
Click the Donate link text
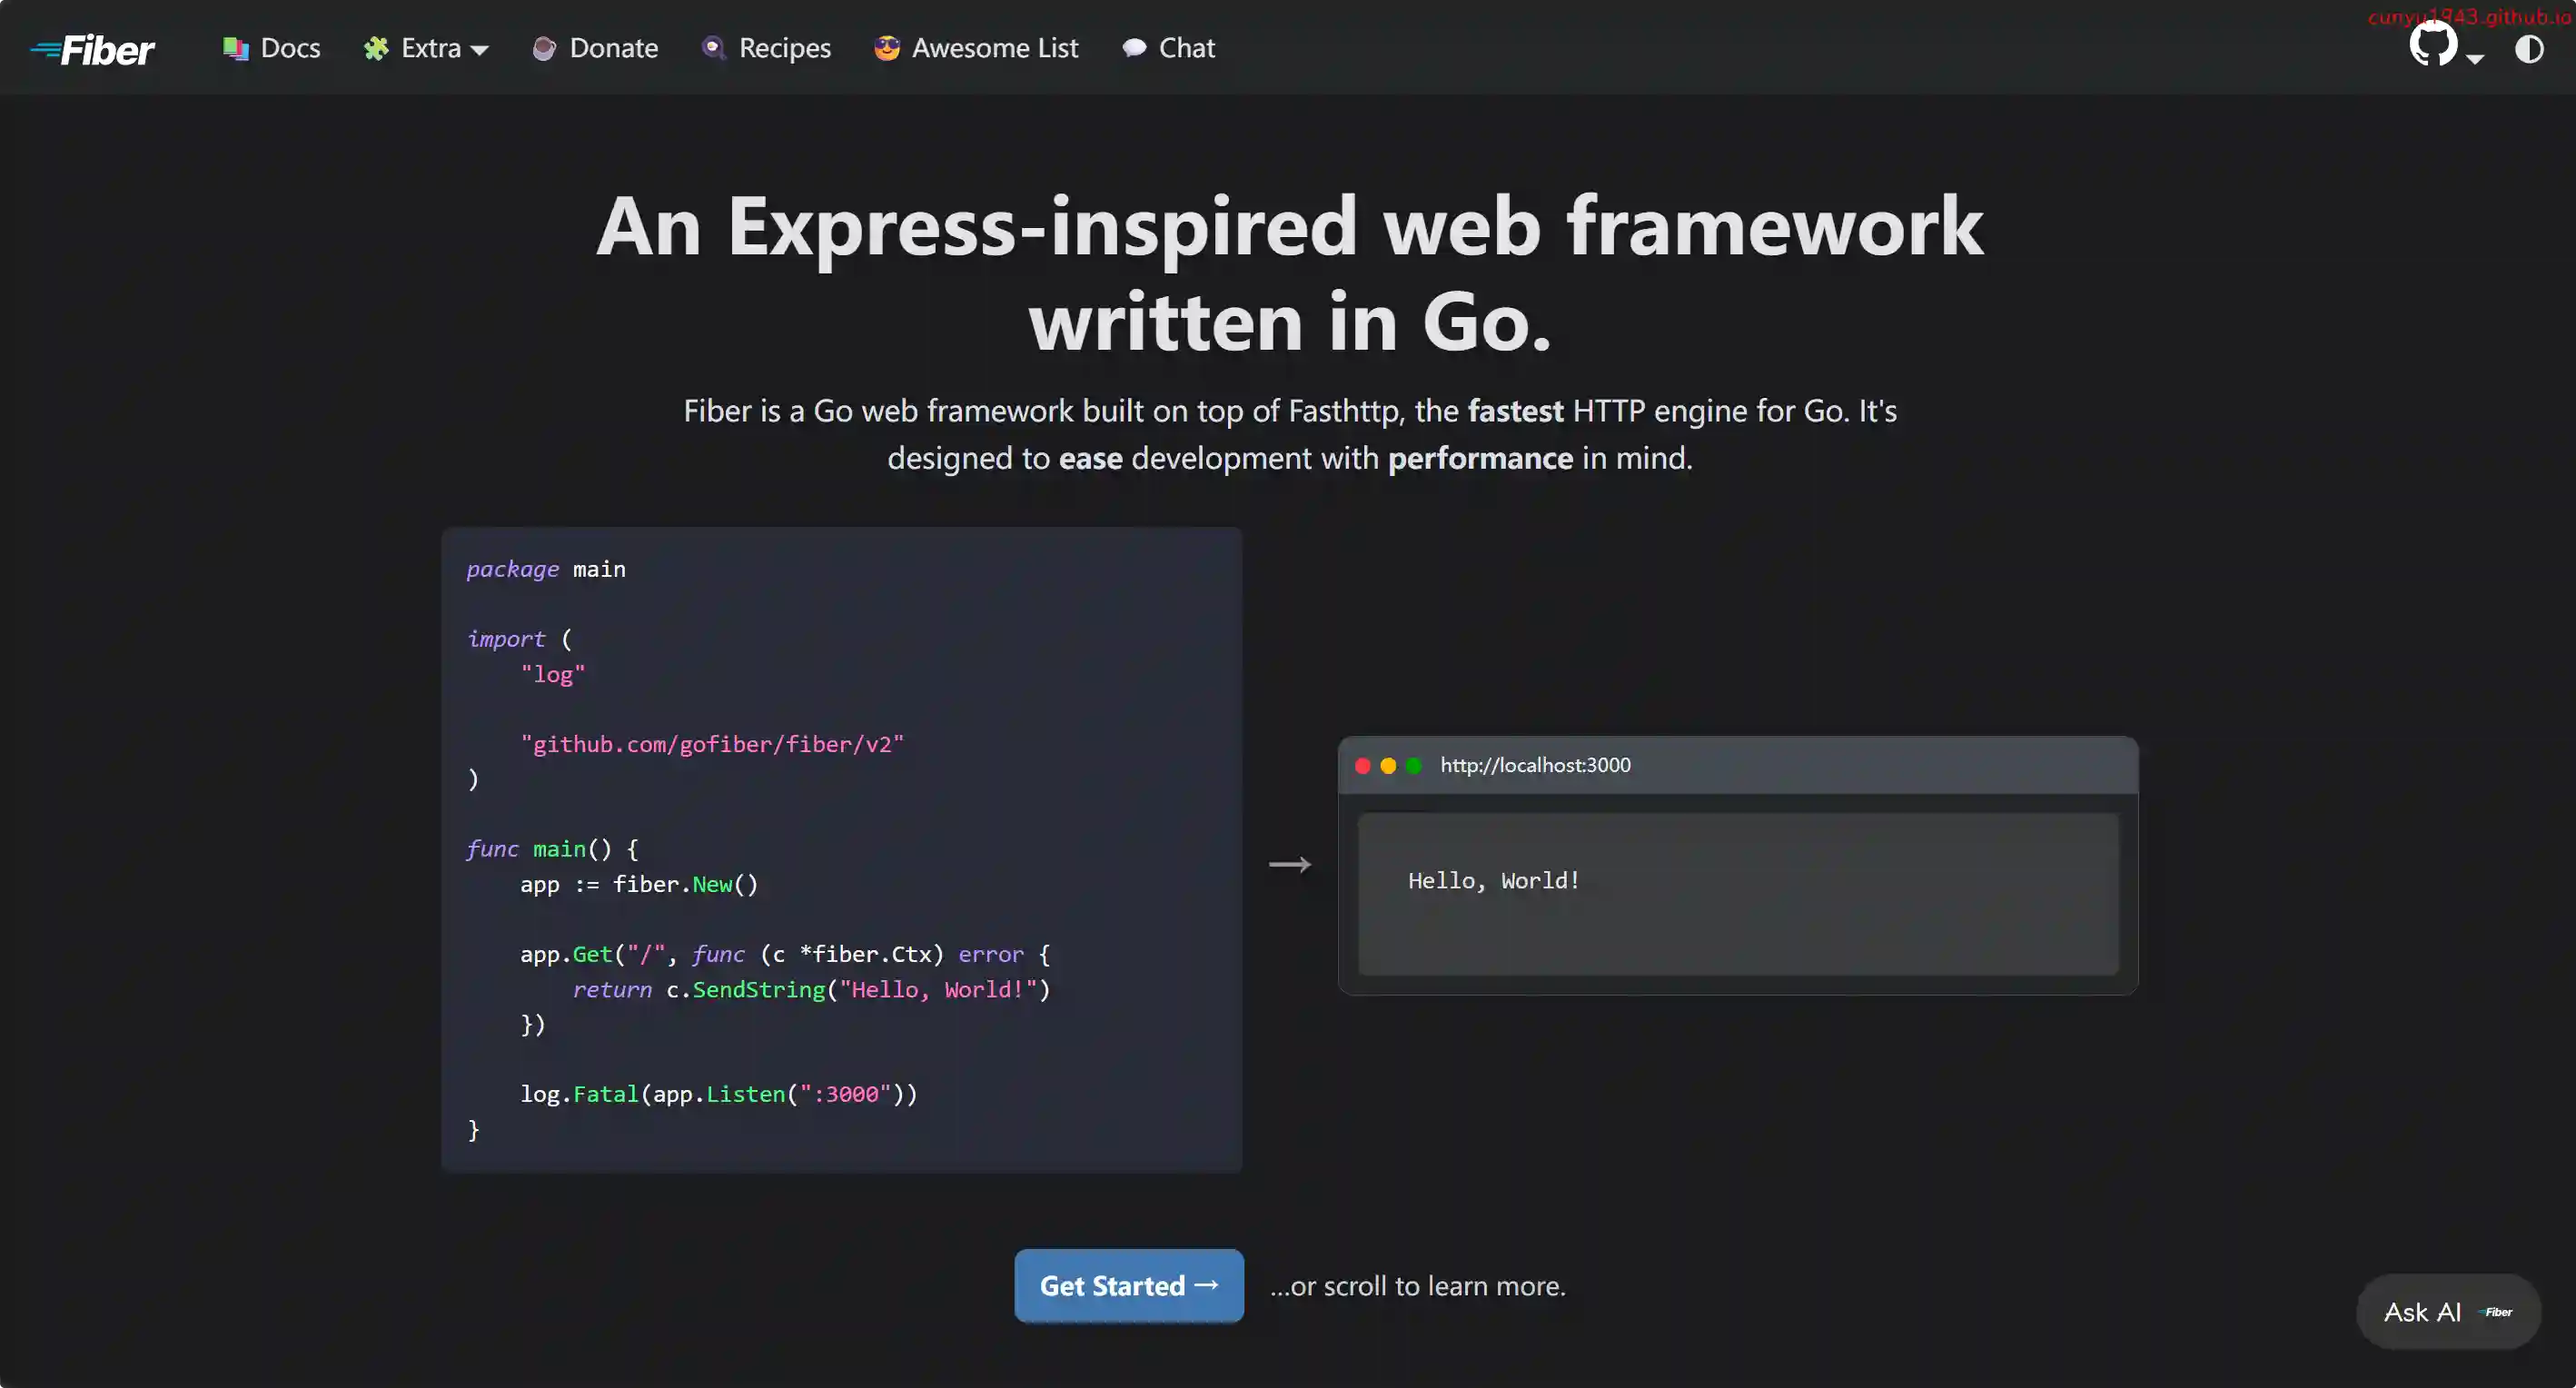point(613,49)
